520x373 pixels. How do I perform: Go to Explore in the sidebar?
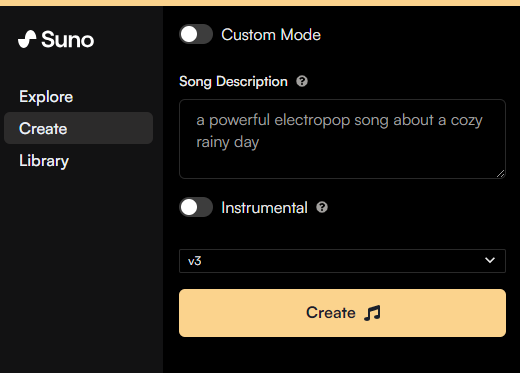pos(46,97)
